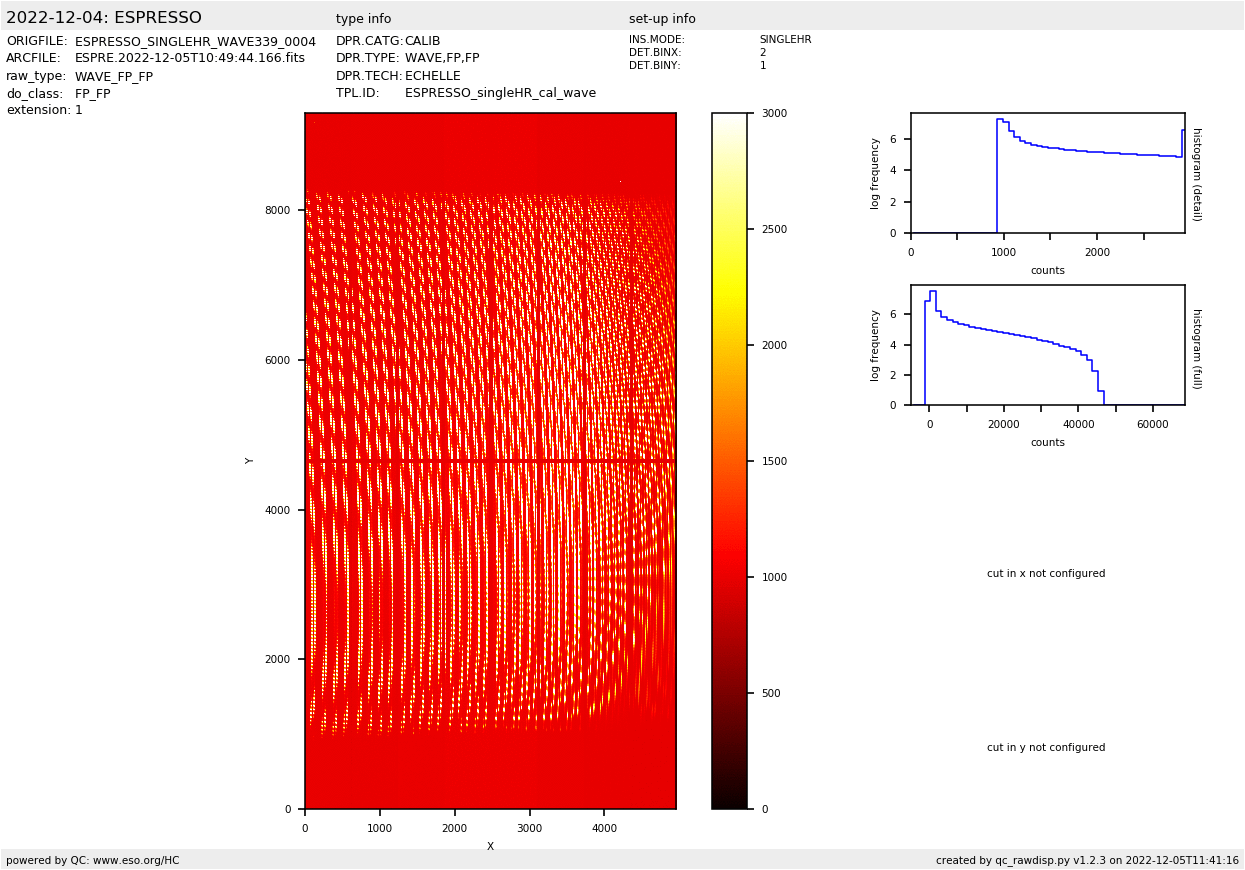Viewport: 1245px width, 870px height.
Task: Click the raw_type value WAVE_FP_FP
Action: (x=114, y=77)
